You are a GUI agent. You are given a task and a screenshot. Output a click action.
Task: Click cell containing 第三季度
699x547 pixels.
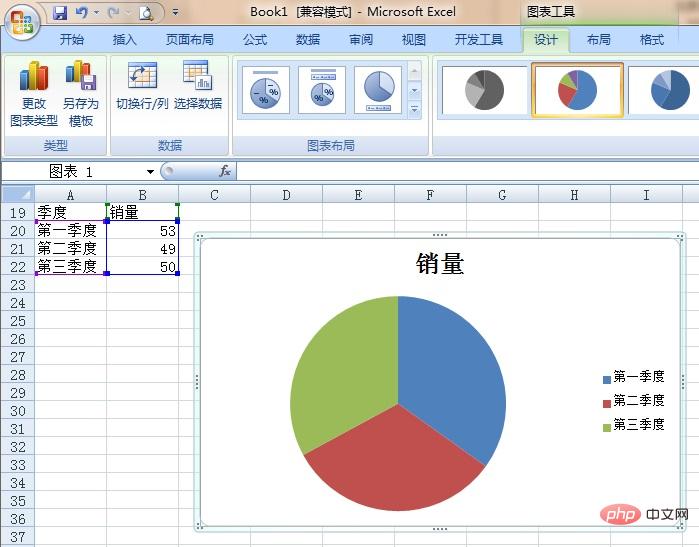click(x=70, y=266)
